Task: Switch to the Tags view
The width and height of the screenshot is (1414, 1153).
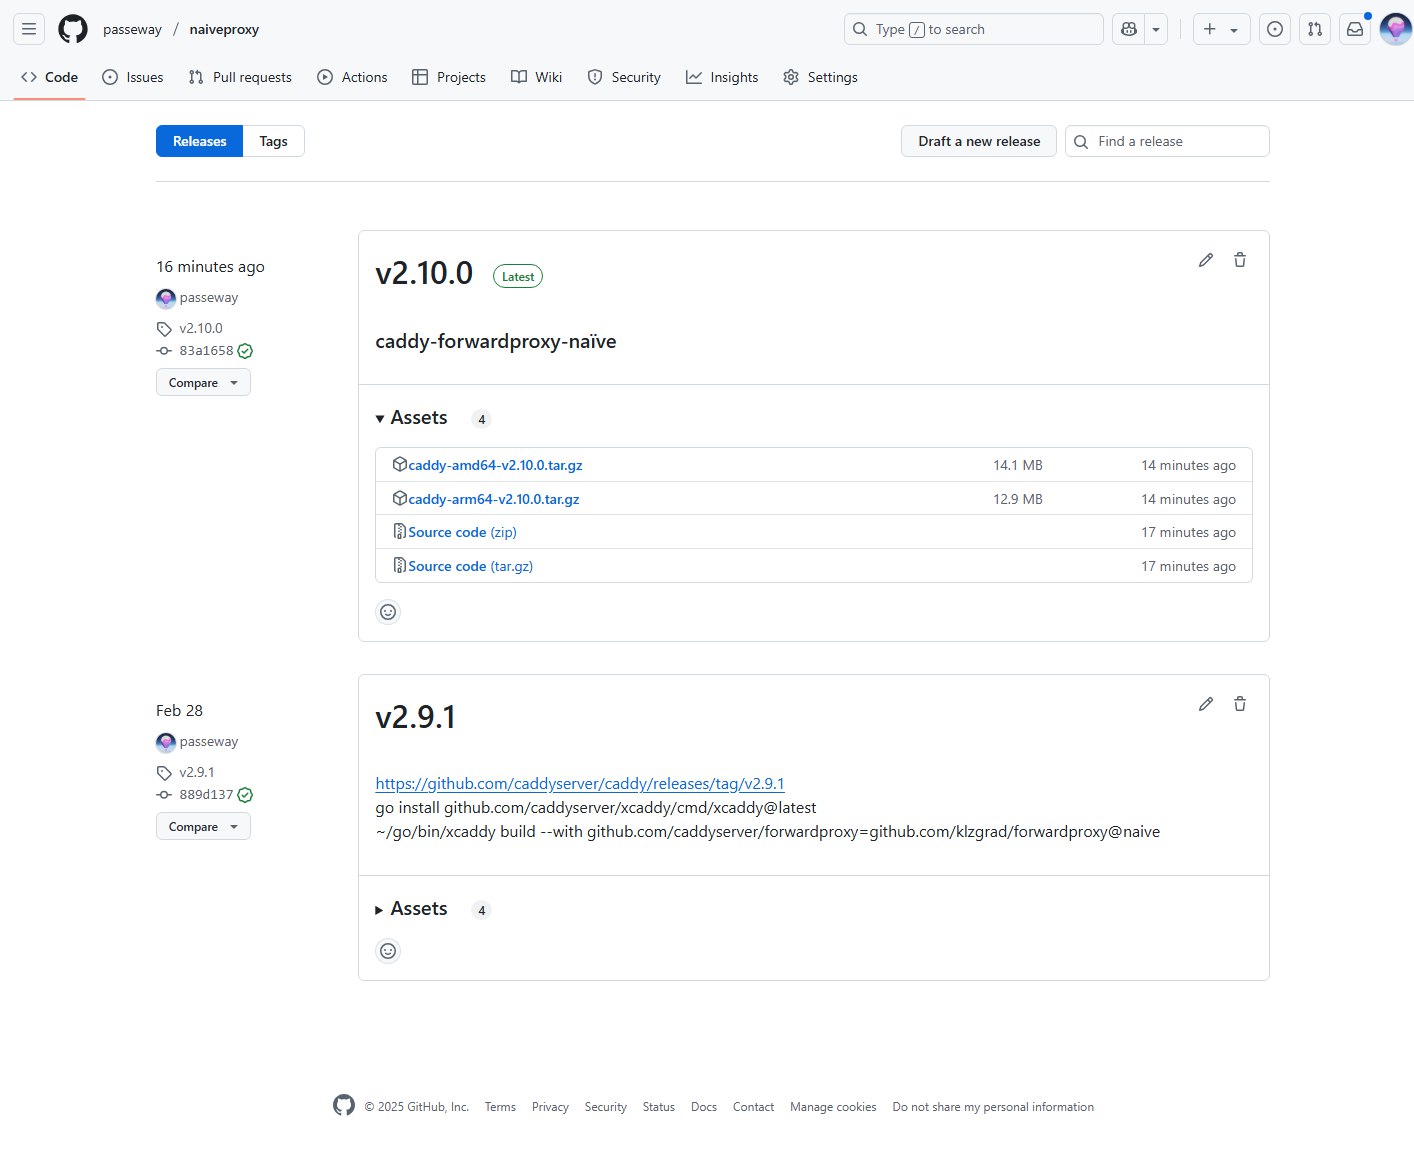Action: click(273, 141)
